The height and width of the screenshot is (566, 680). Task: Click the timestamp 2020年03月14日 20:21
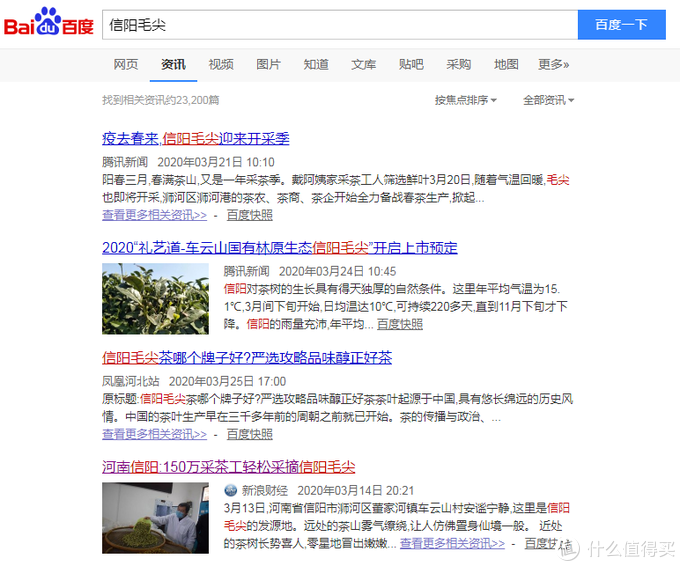click(x=356, y=491)
